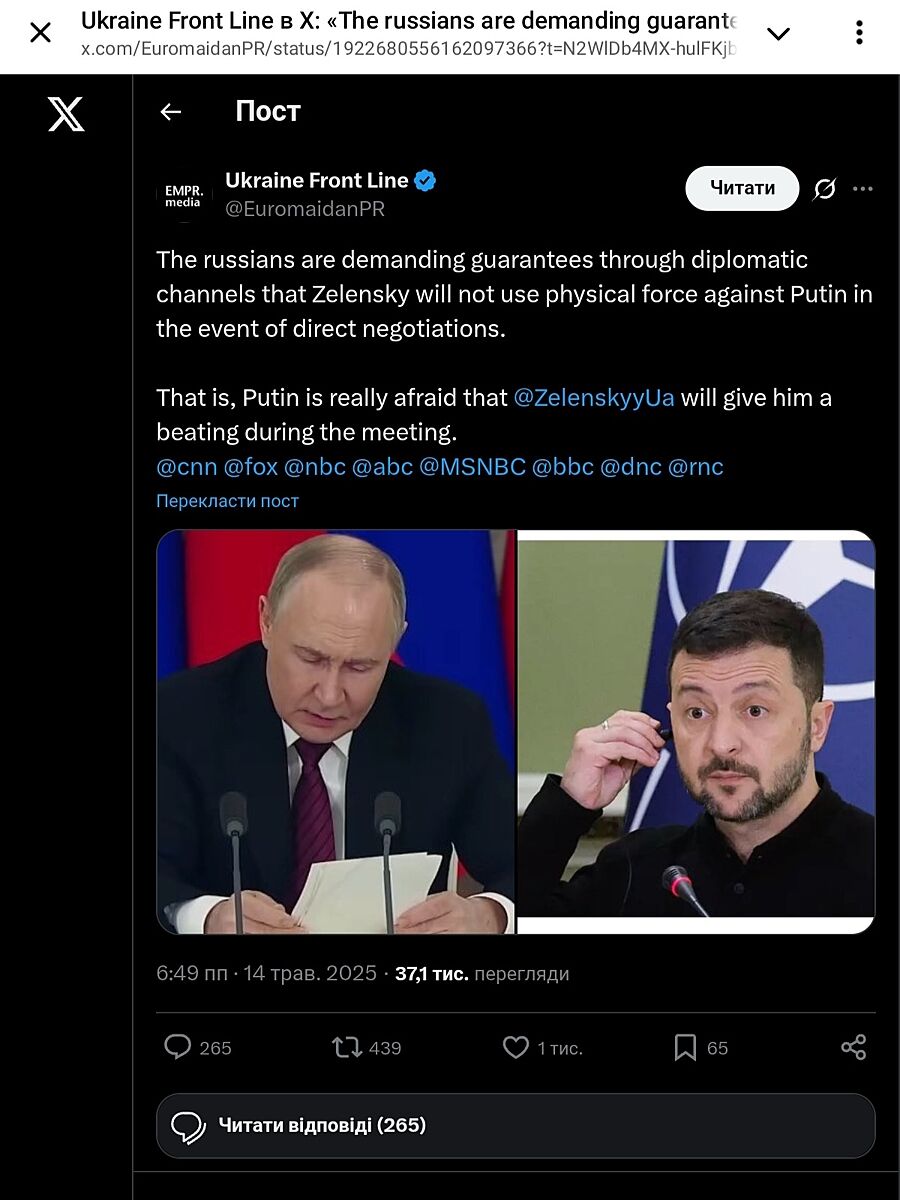Open Ukraine Front Line profile avatar
The height and width of the screenshot is (1200, 900).
click(183, 194)
